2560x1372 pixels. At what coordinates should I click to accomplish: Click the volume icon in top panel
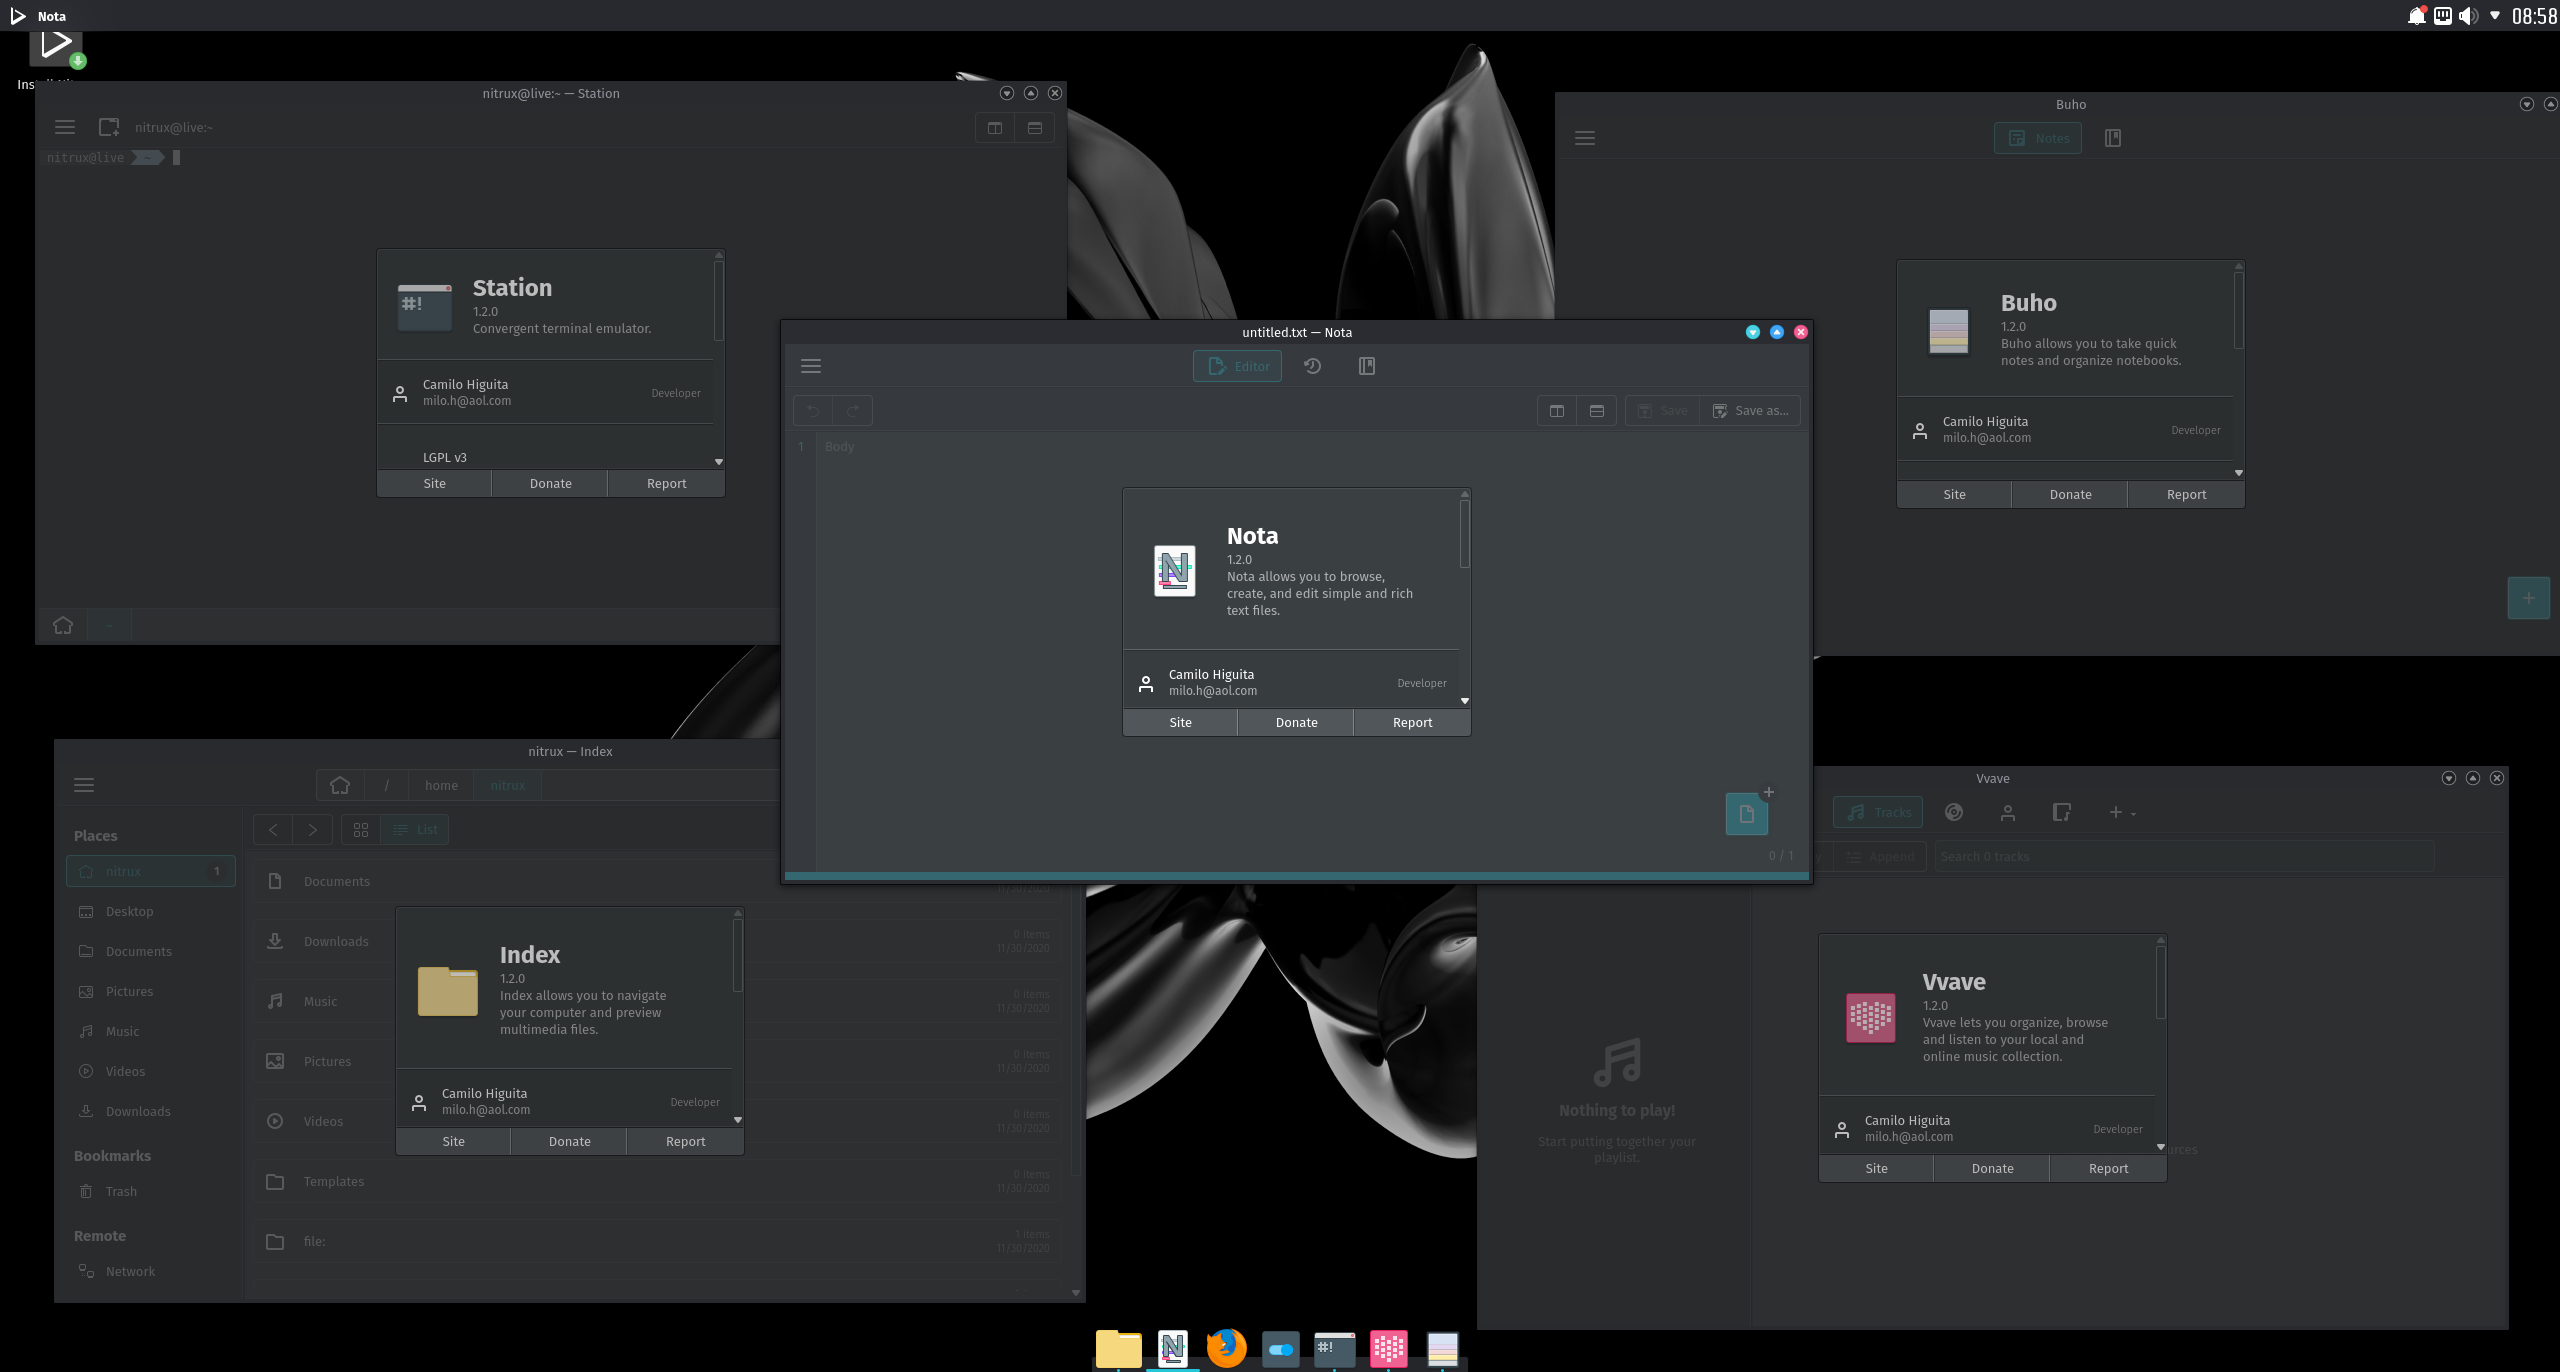pos(2469,16)
